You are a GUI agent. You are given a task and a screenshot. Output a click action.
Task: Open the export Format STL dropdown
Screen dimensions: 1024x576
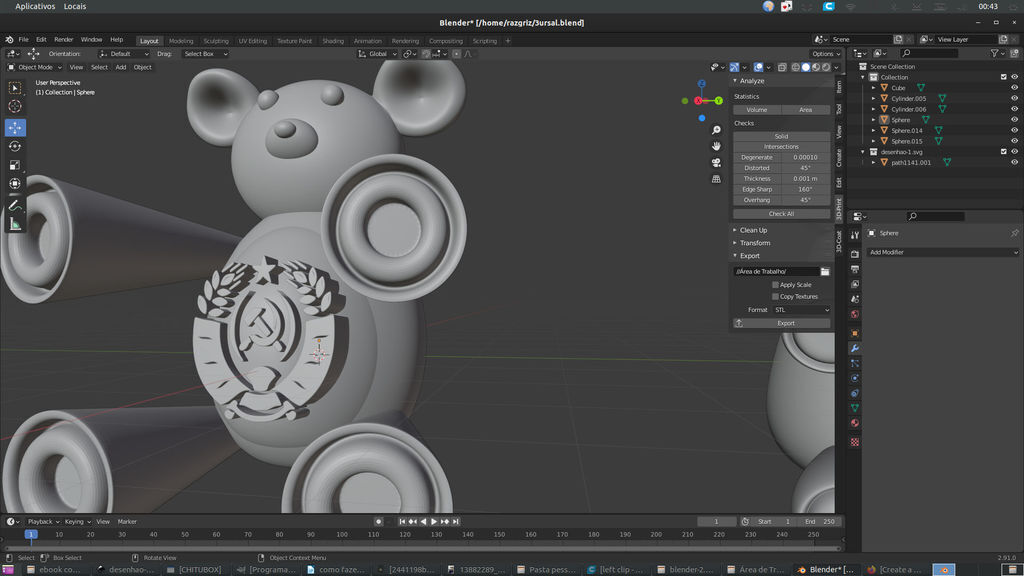801,310
